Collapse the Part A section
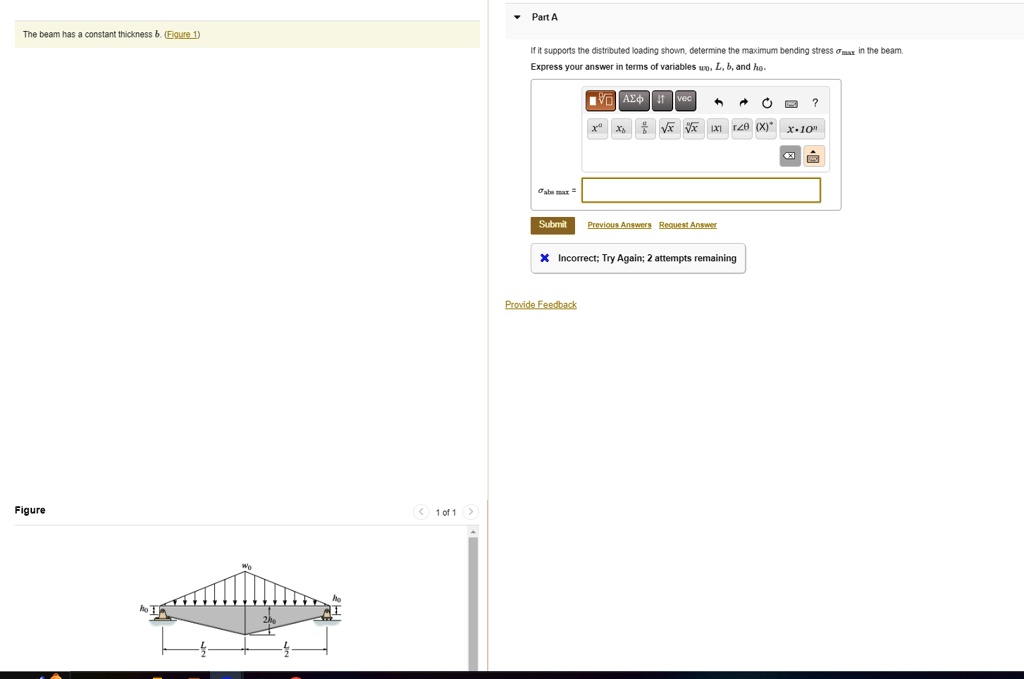This screenshot has height=679, width=1024. point(517,17)
